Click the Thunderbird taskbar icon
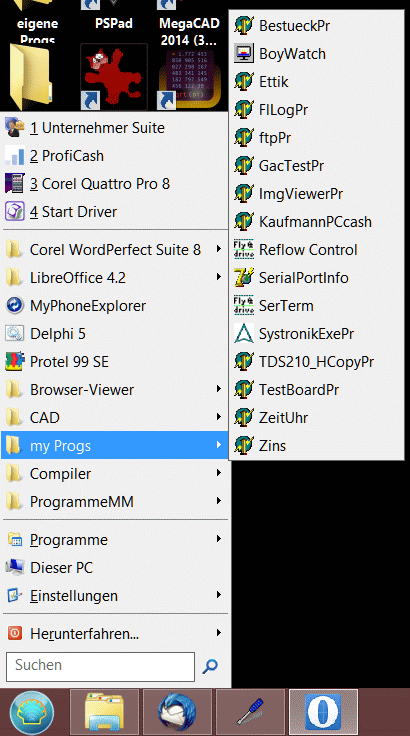 pyautogui.click(x=177, y=712)
